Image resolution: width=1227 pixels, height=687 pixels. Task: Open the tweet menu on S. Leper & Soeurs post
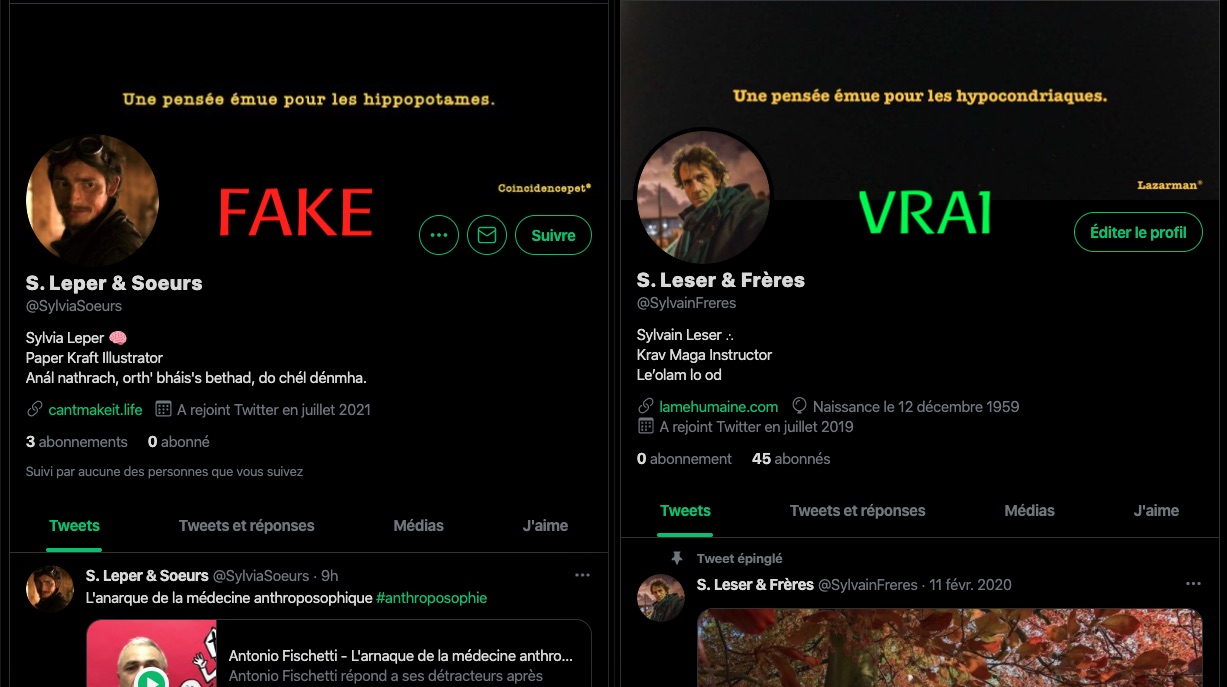(x=582, y=576)
